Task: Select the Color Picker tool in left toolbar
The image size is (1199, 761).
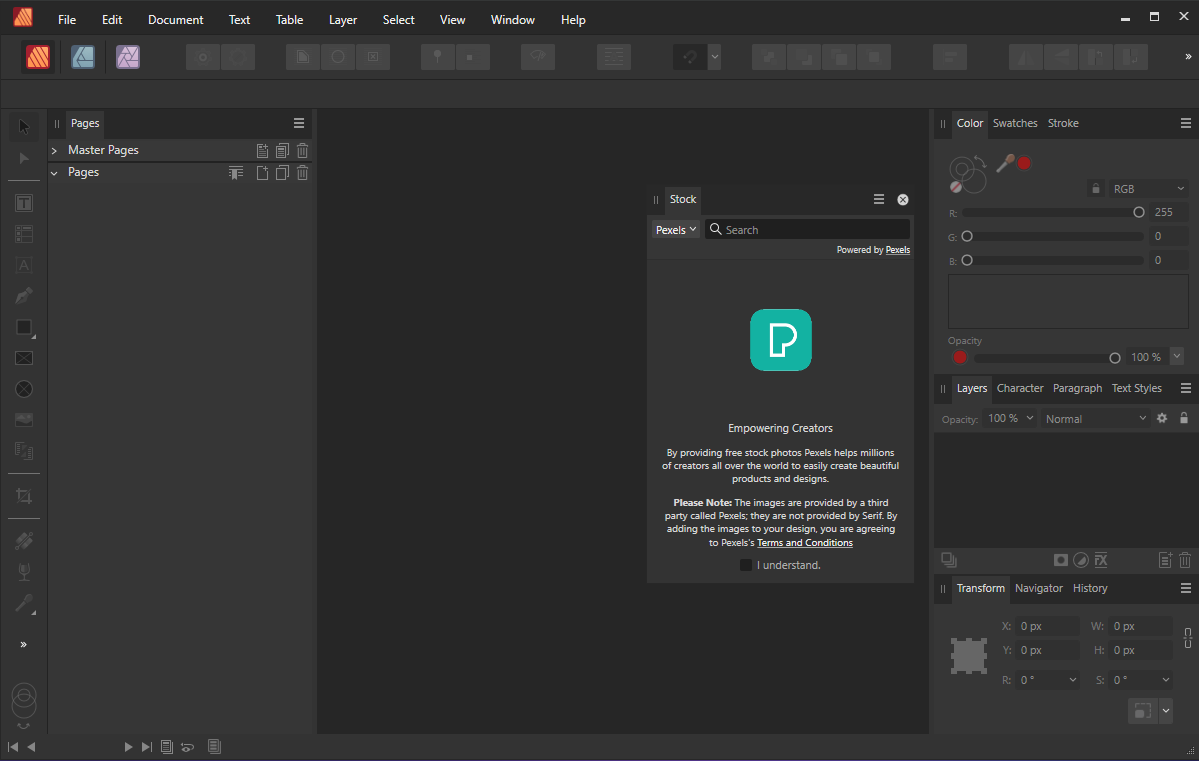Action: click(24, 604)
